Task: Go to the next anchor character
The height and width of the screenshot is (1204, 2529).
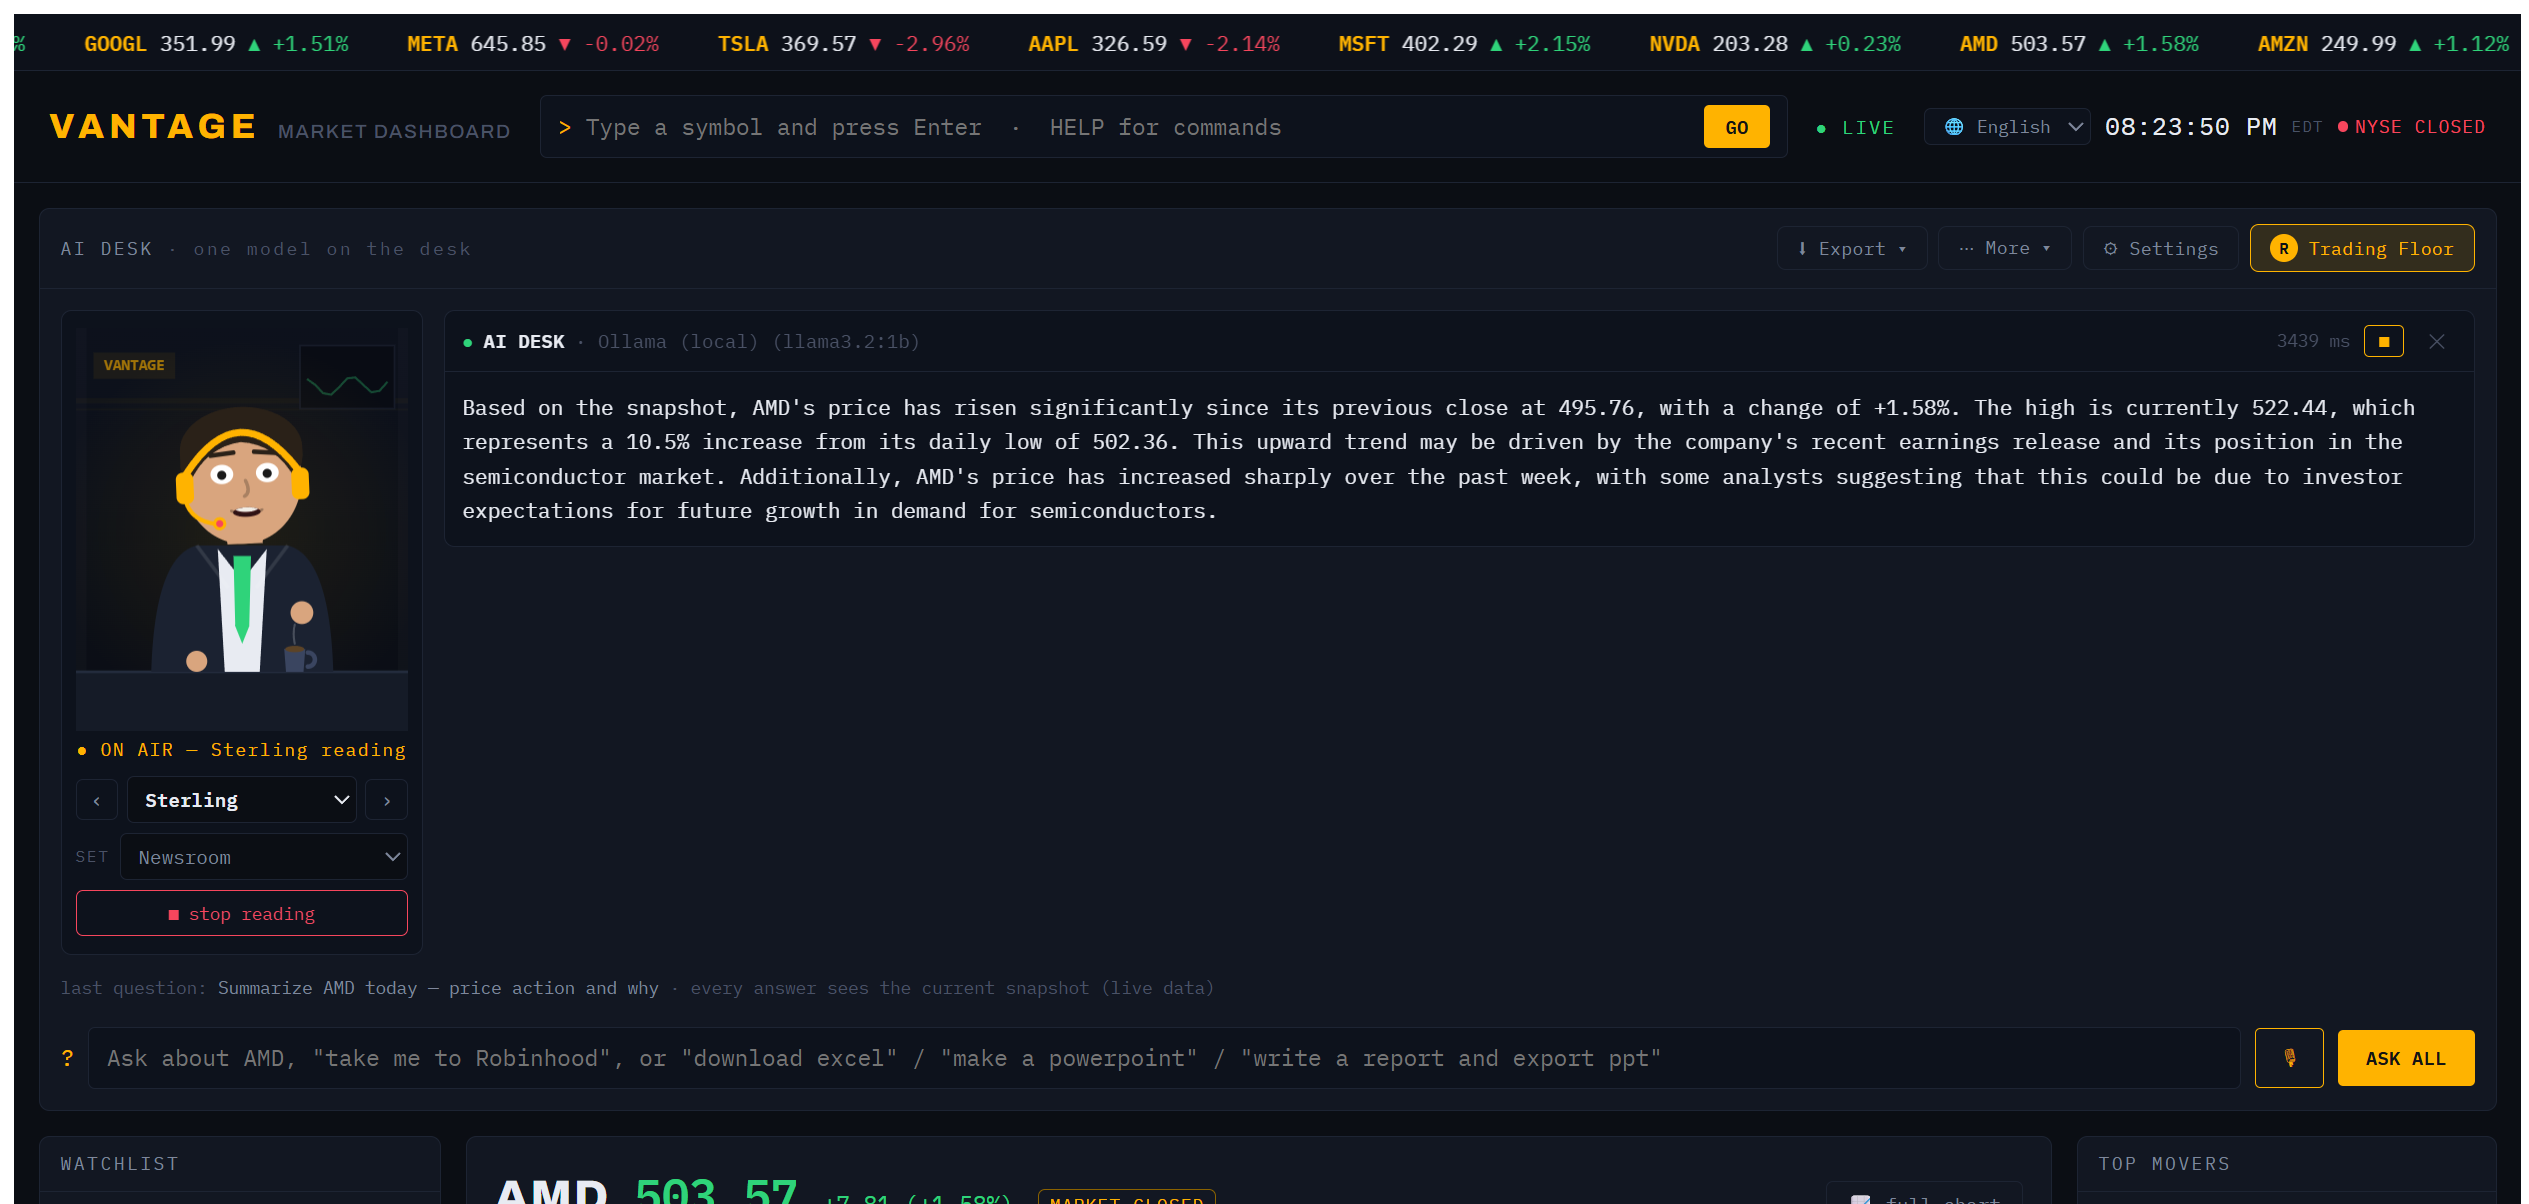Action: coord(387,800)
